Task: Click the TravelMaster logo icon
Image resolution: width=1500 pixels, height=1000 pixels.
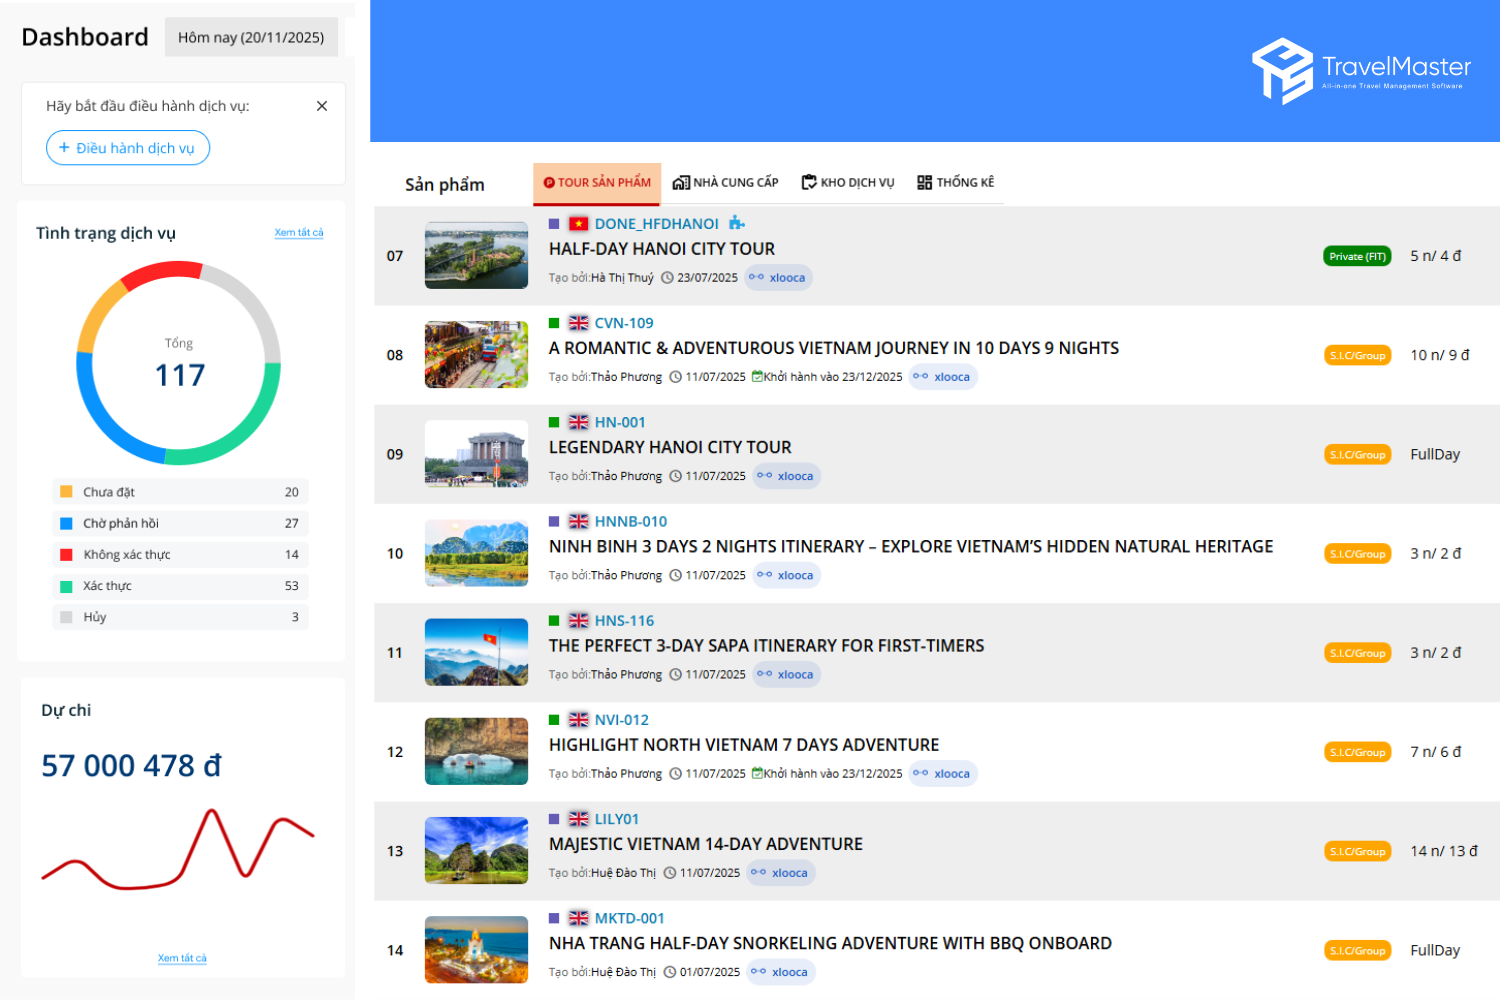Action: coord(1282,70)
